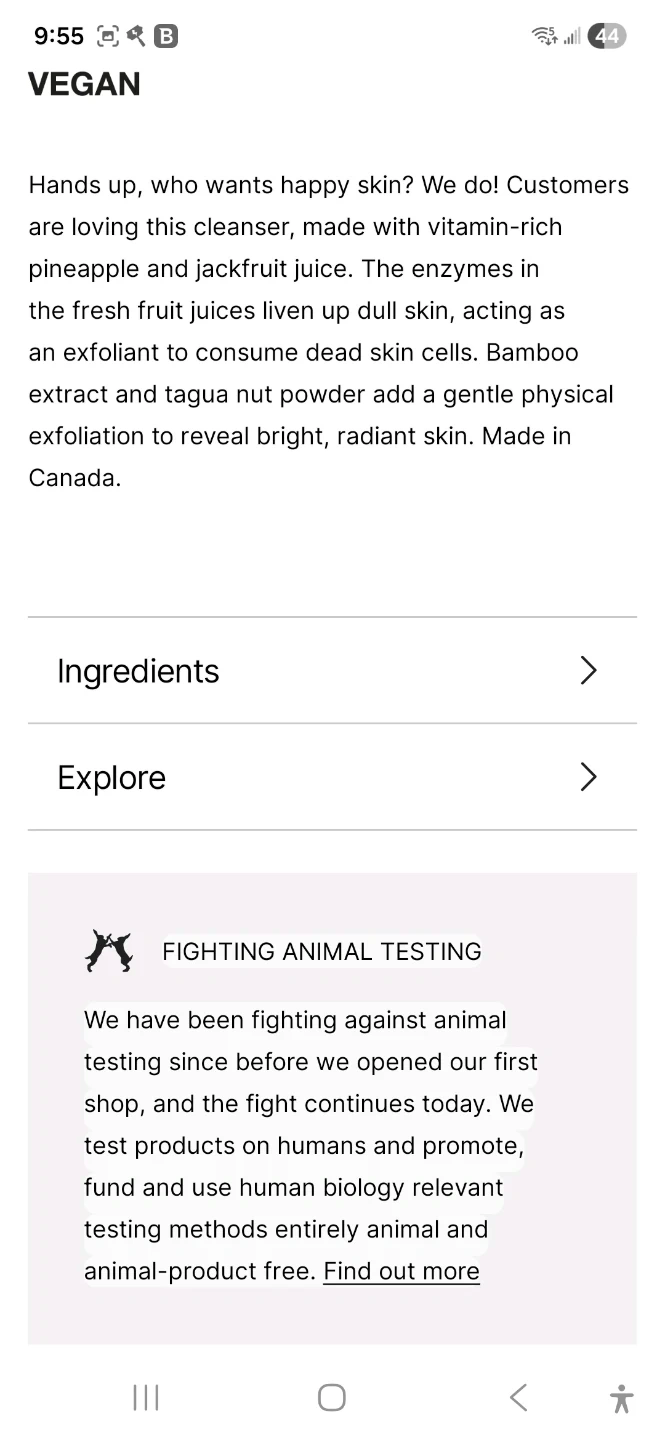Tap the Wi-Fi signal status icon
The height and width of the screenshot is (1440, 665).
click(x=544, y=37)
